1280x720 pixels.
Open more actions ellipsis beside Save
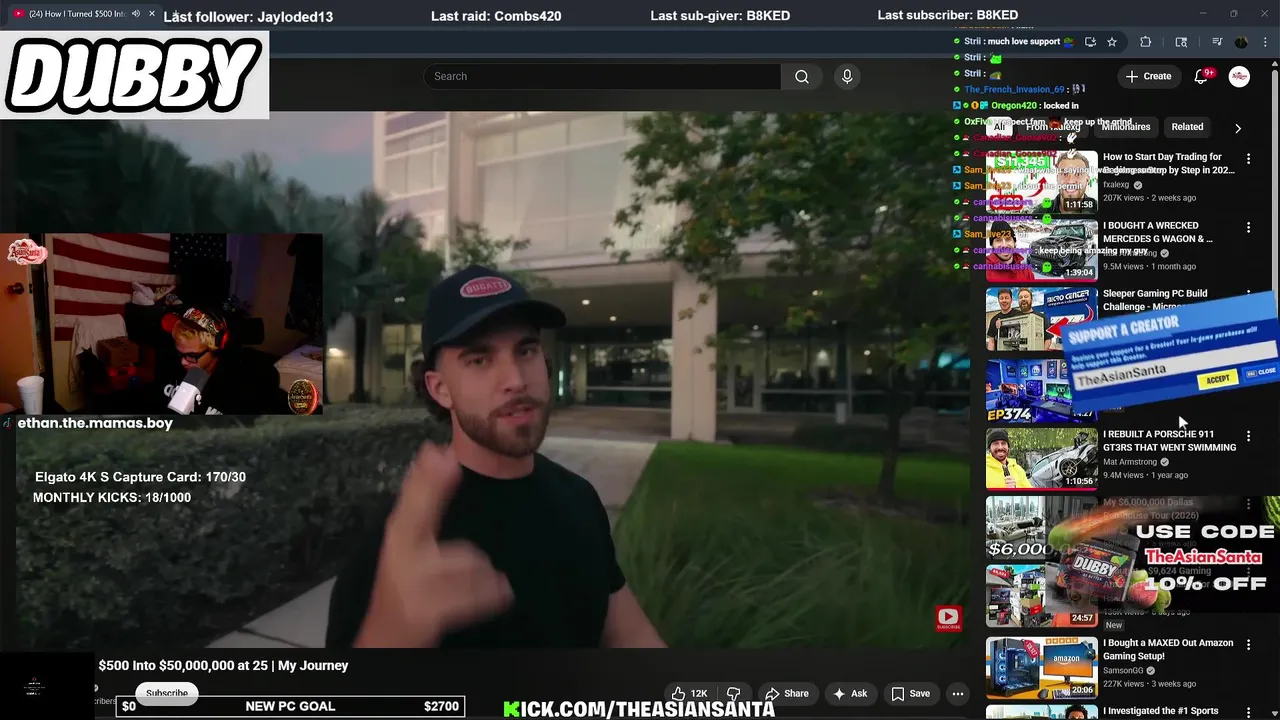(957, 693)
